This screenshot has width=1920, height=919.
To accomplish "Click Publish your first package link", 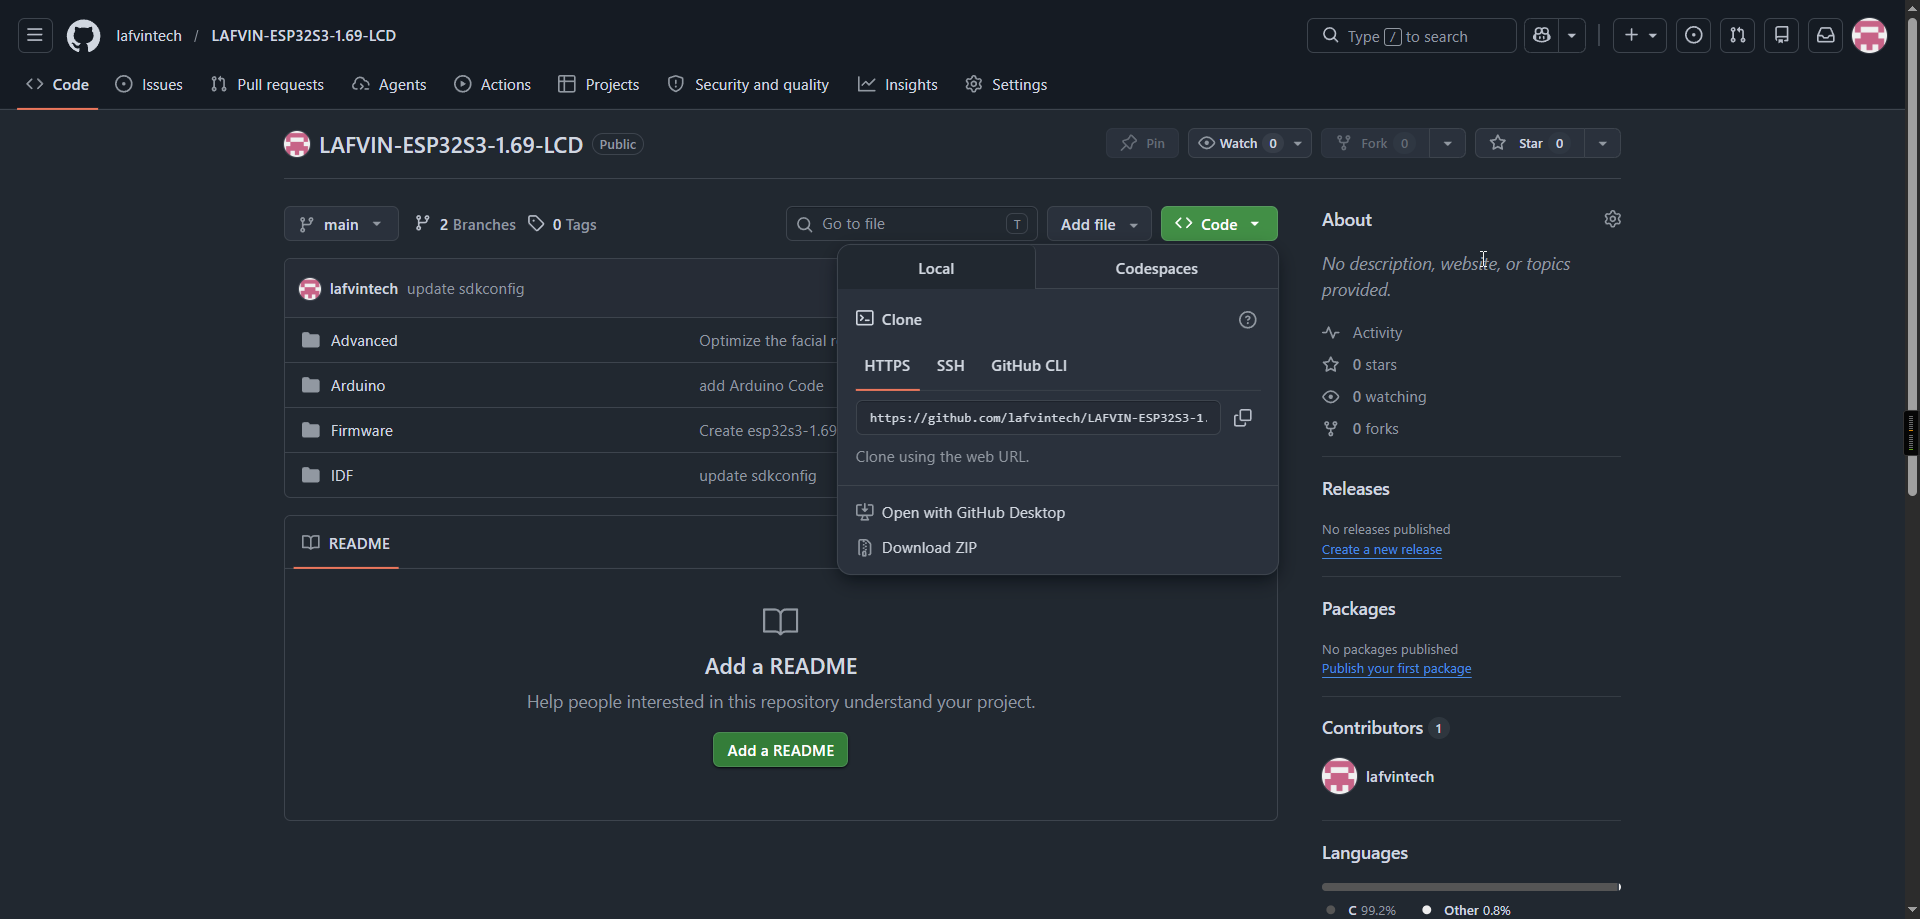I will click(1396, 669).
